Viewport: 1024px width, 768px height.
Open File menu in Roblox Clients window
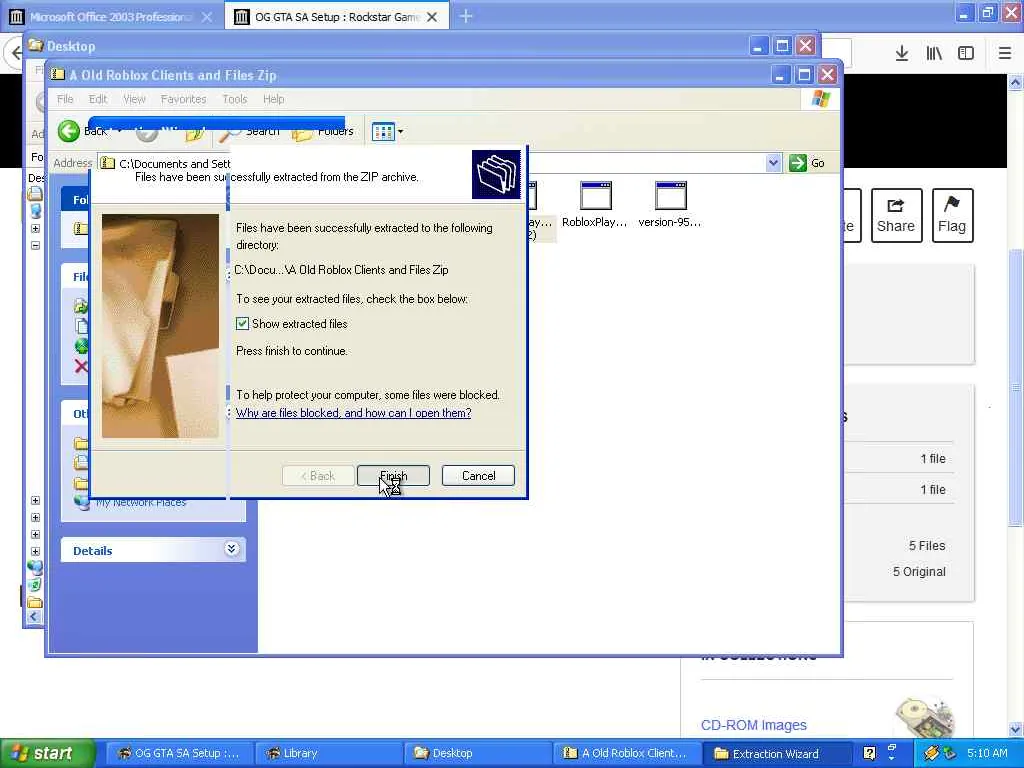coord(65,99)
